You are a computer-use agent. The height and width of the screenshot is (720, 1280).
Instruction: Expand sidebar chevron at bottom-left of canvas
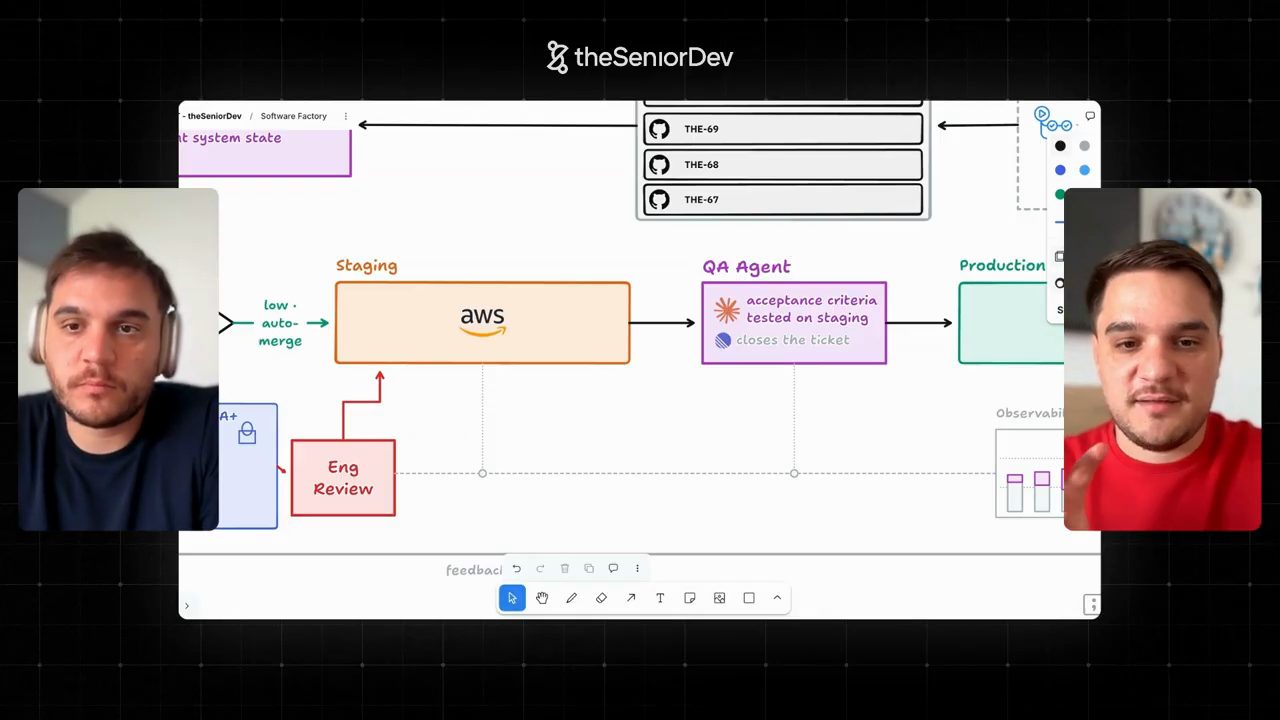tap(186, 606)
